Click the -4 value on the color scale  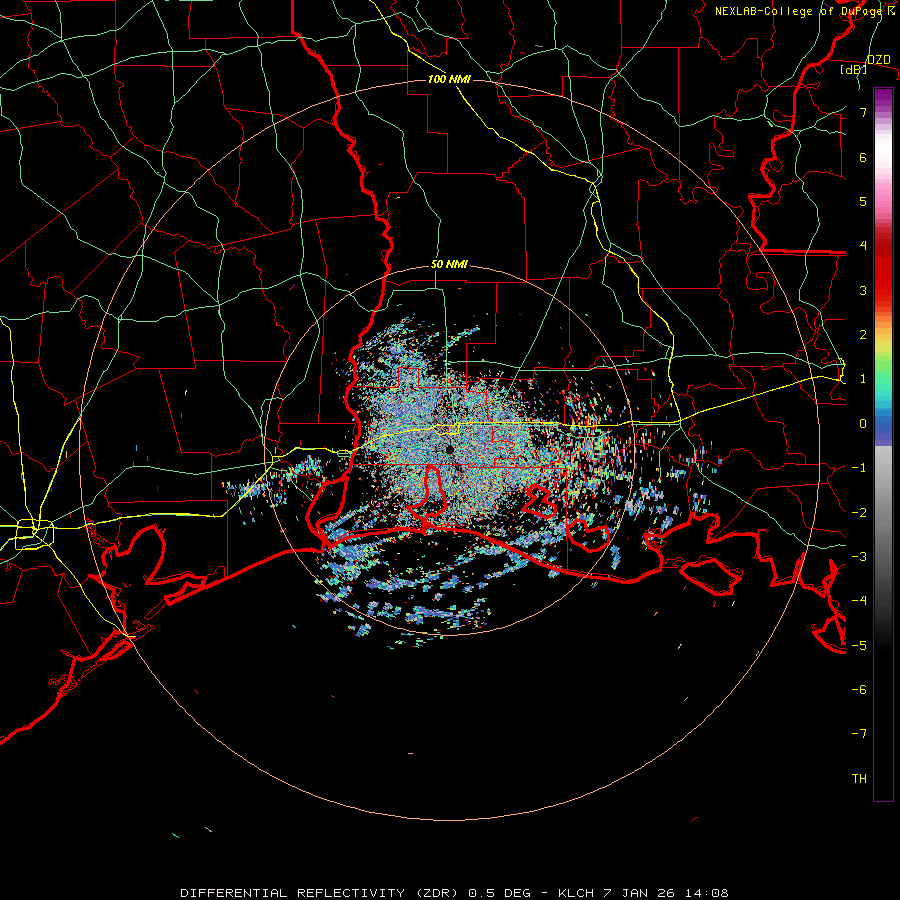(859, 601)
